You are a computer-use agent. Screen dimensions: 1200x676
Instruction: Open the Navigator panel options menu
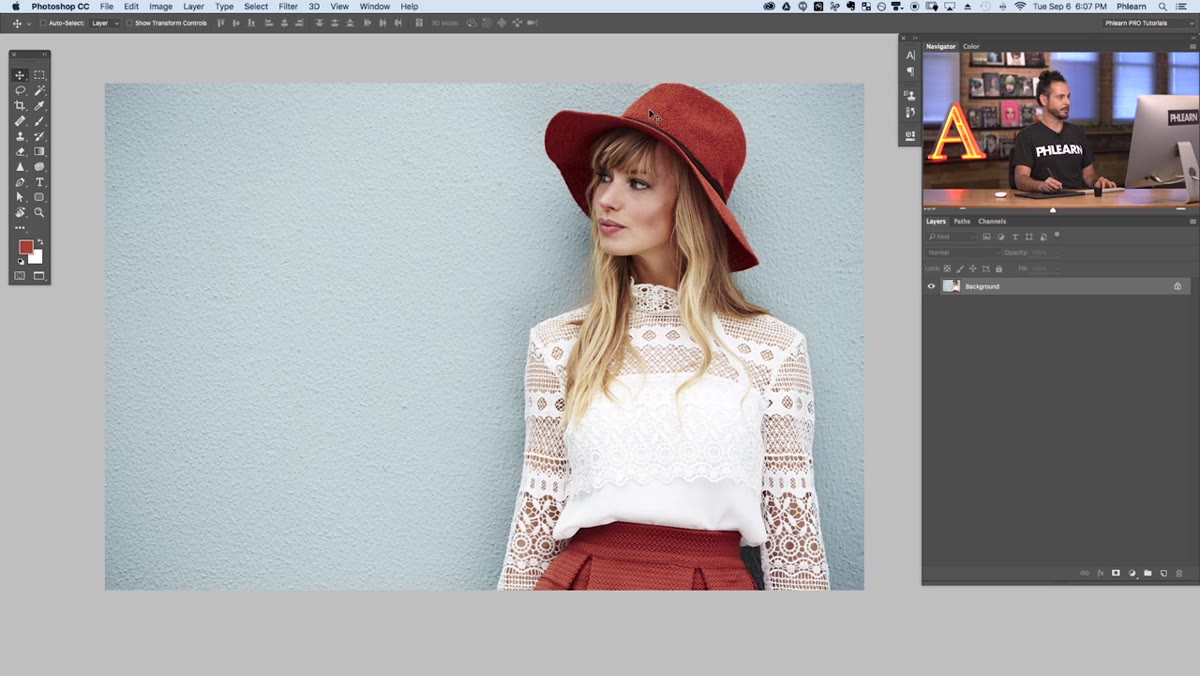point(1192,46)
